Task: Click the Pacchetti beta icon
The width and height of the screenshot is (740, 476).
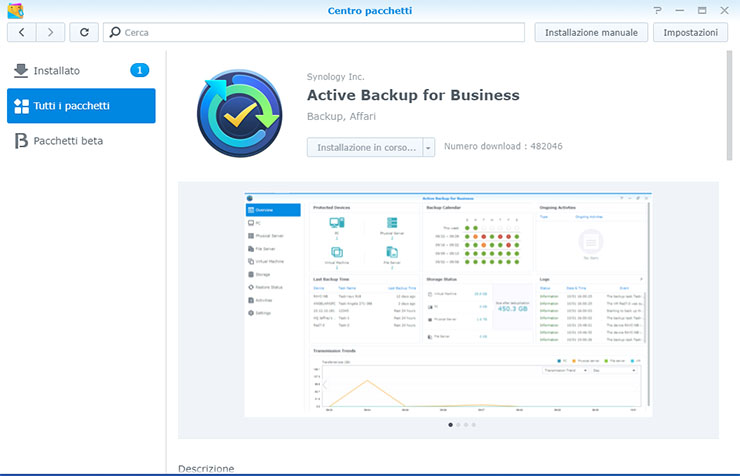Action: [x=21, y=141]
